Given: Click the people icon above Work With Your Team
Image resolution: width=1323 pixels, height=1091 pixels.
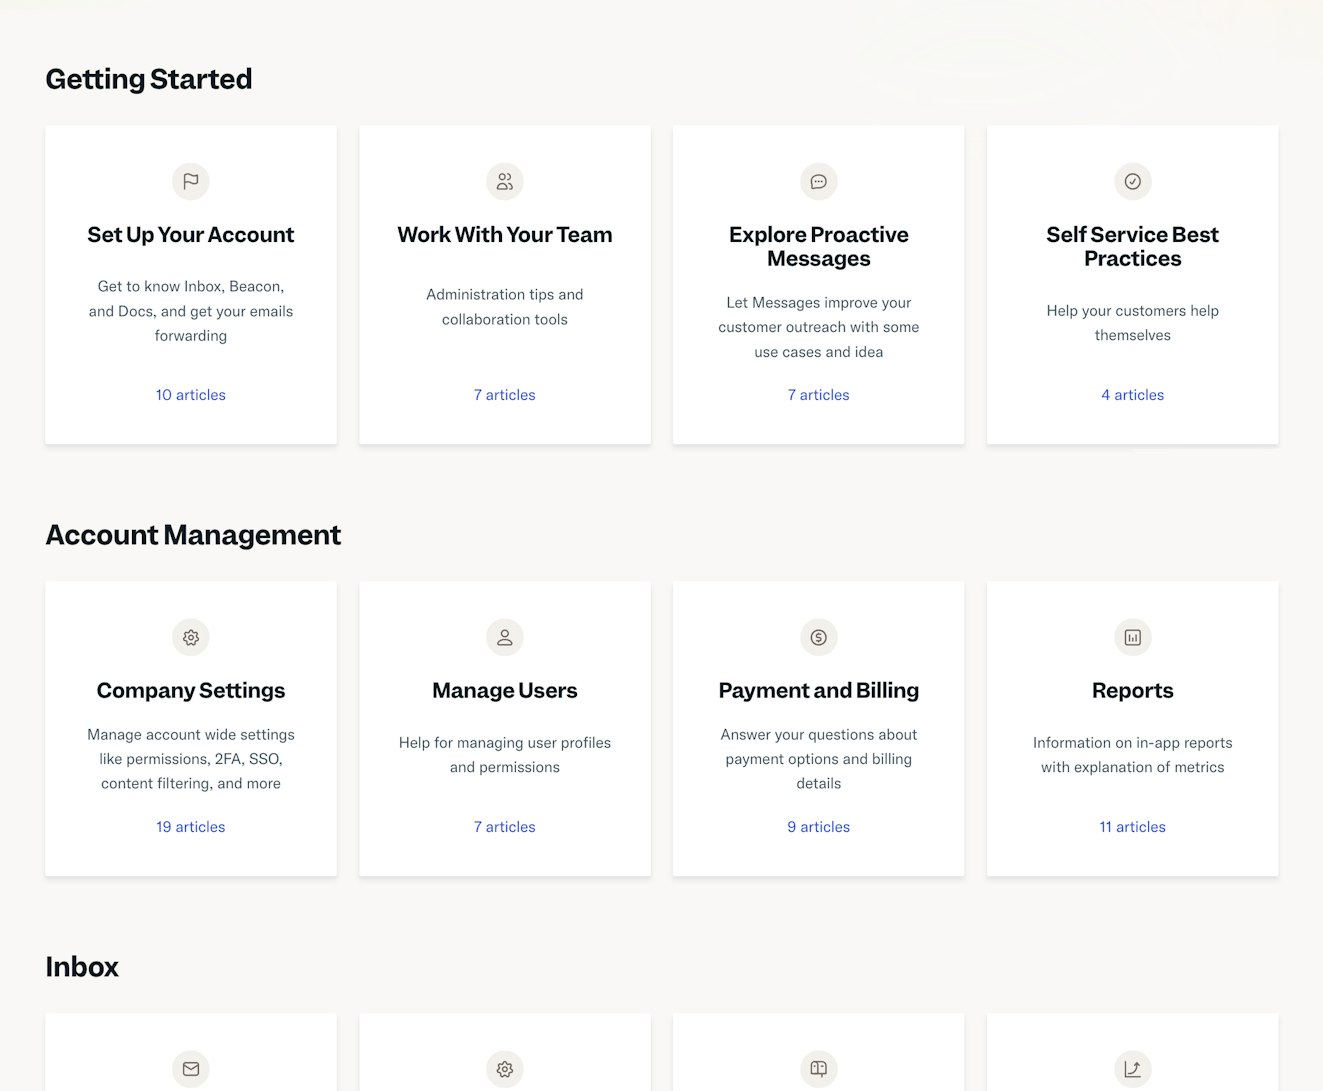Looking at the screenshot, I should pos(505,181).
